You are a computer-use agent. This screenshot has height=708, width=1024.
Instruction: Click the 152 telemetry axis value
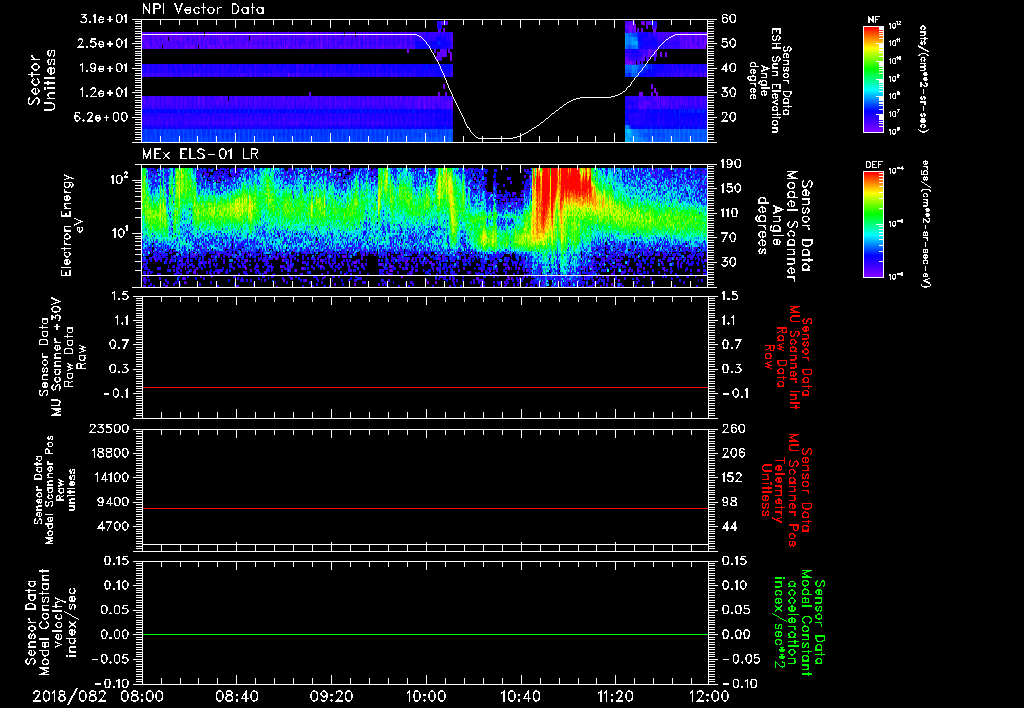point(733,477)
